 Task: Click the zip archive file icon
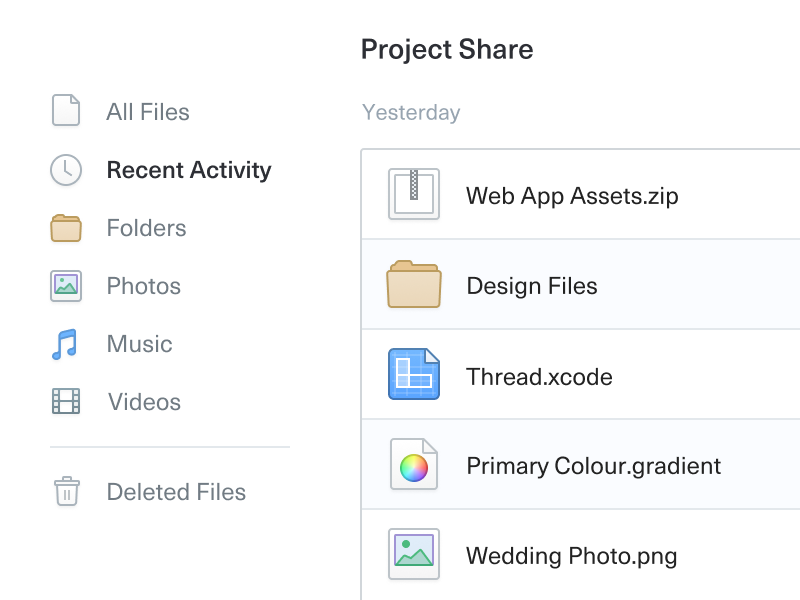(414, 194)
